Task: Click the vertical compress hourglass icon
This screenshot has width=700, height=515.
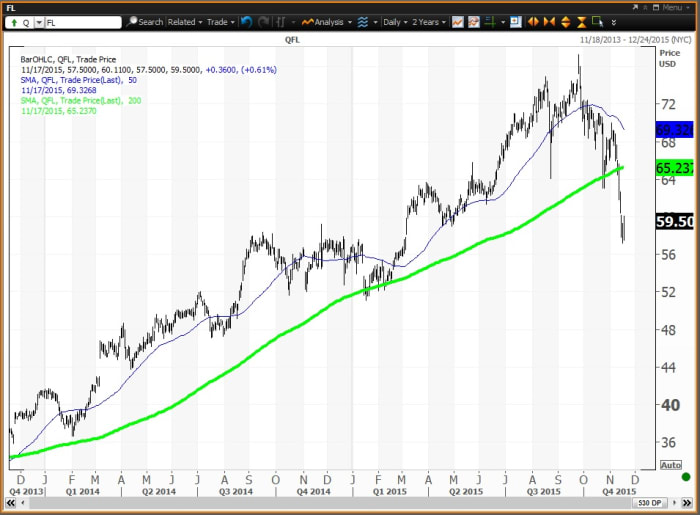Action: click(x=581, y=22)
